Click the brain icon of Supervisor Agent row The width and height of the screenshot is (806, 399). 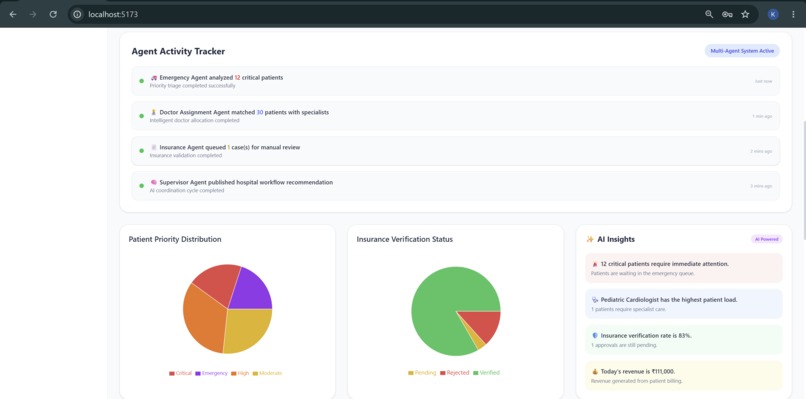154,182
